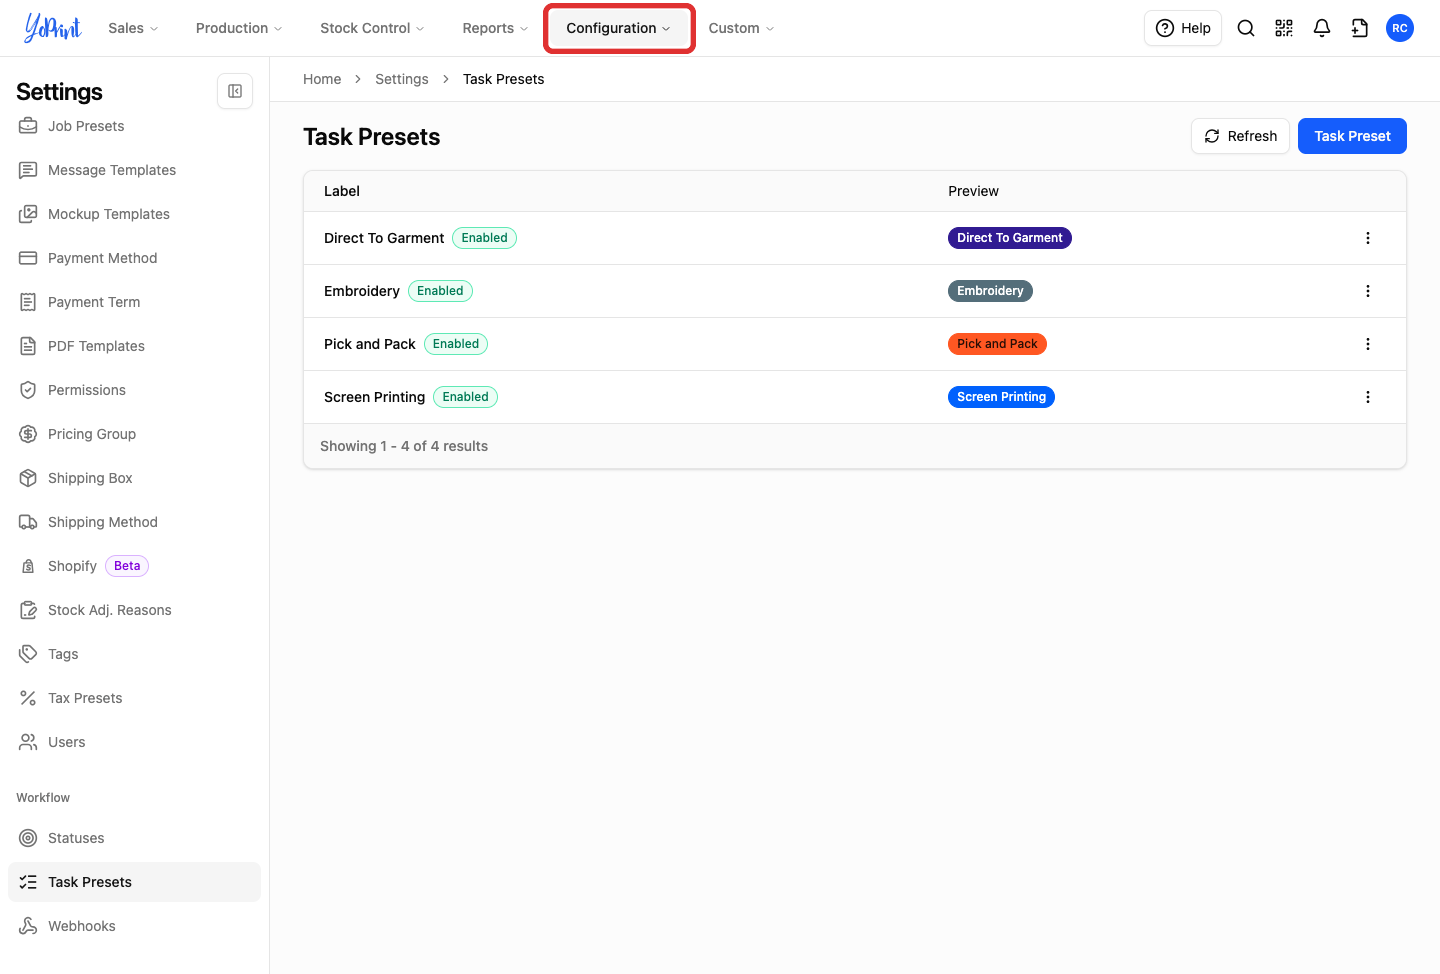Create a new Task Preset
The height and width of the screenshot is (974, 1440).
(x=1352, y=136)
